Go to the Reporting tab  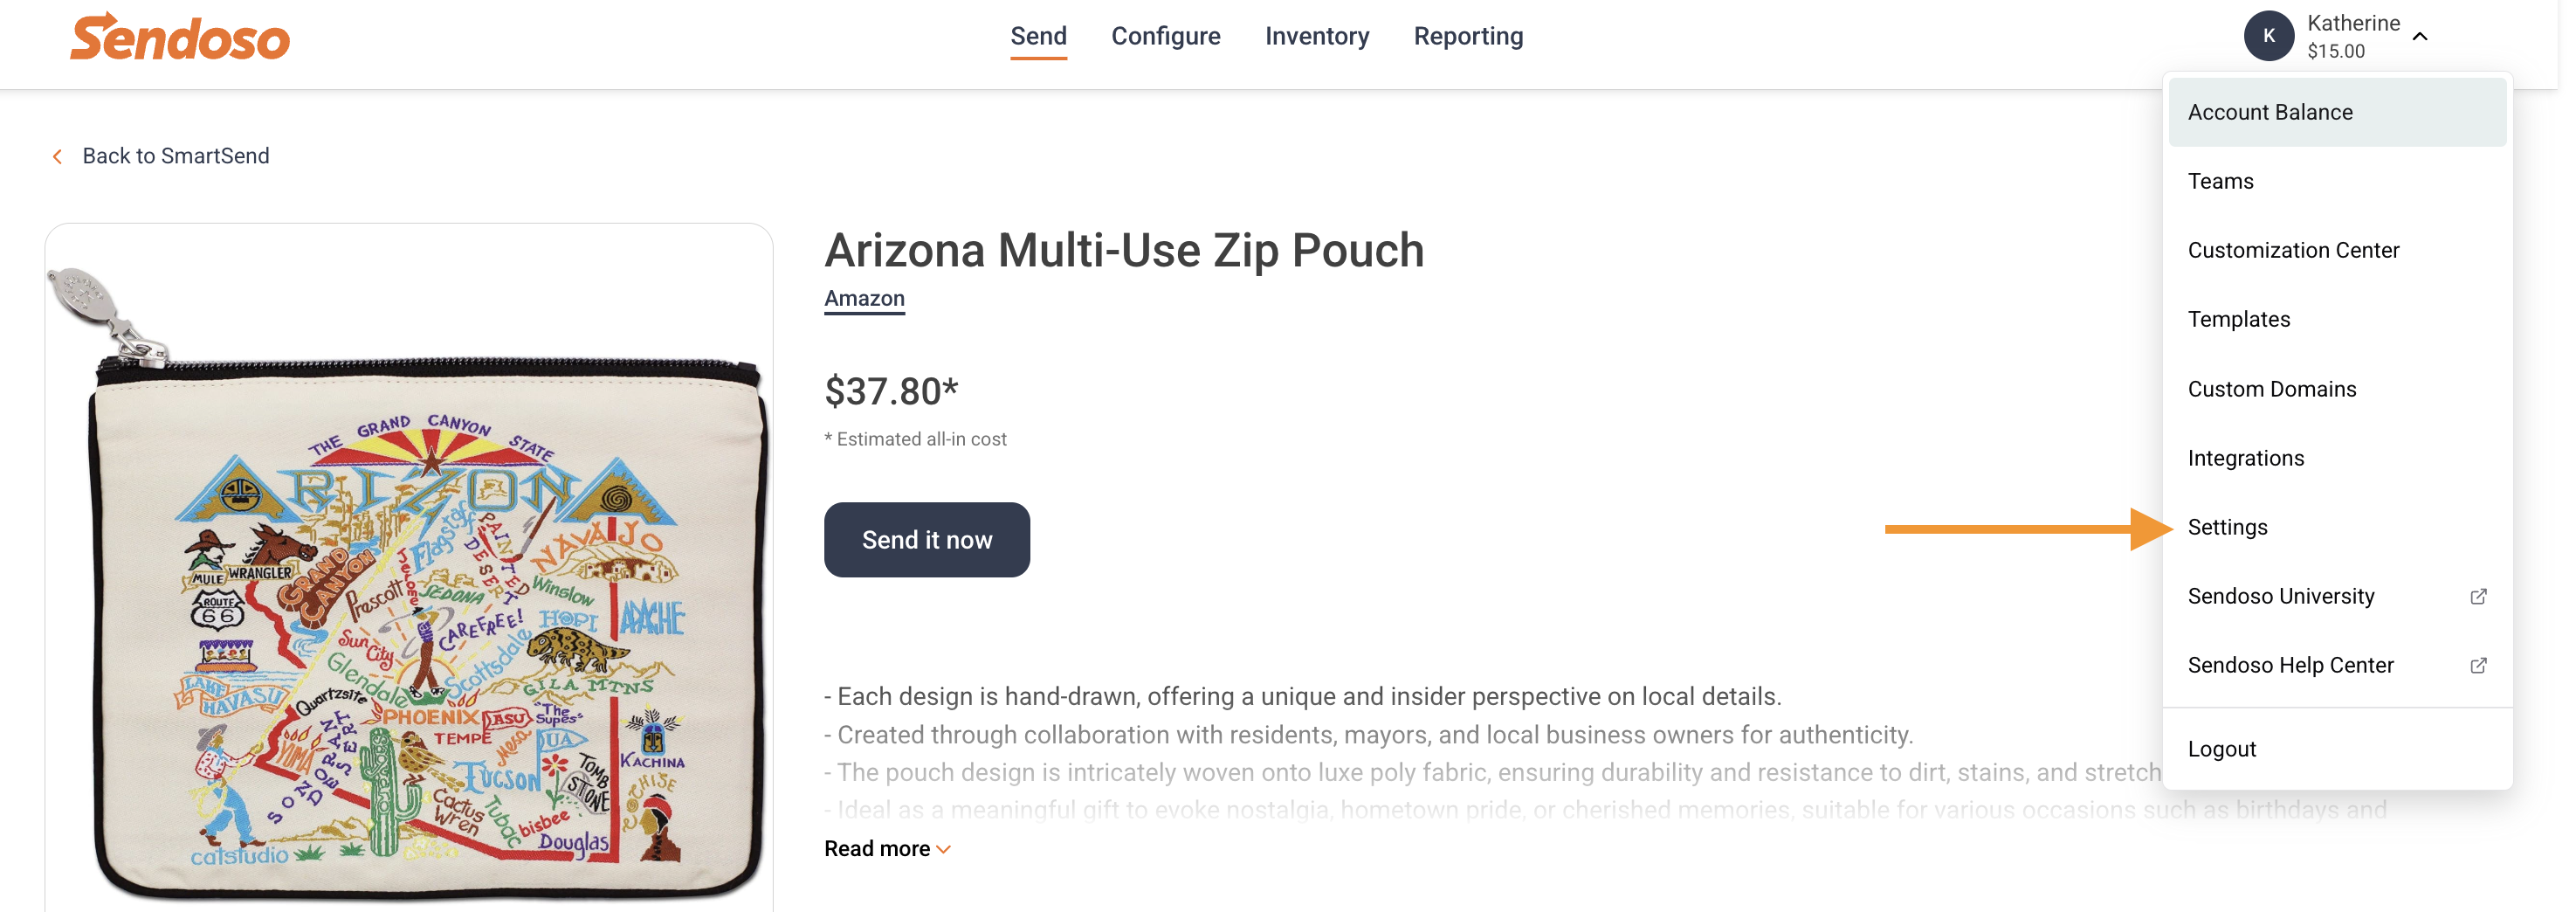coord(1467,37)
